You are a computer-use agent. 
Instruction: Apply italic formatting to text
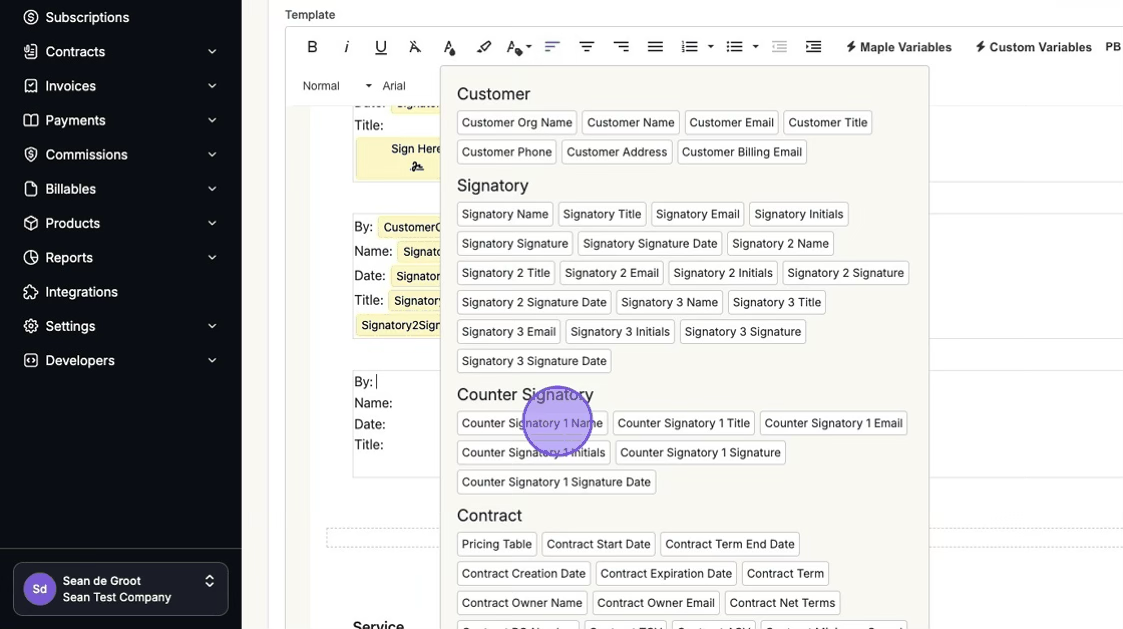pos(346,47)
